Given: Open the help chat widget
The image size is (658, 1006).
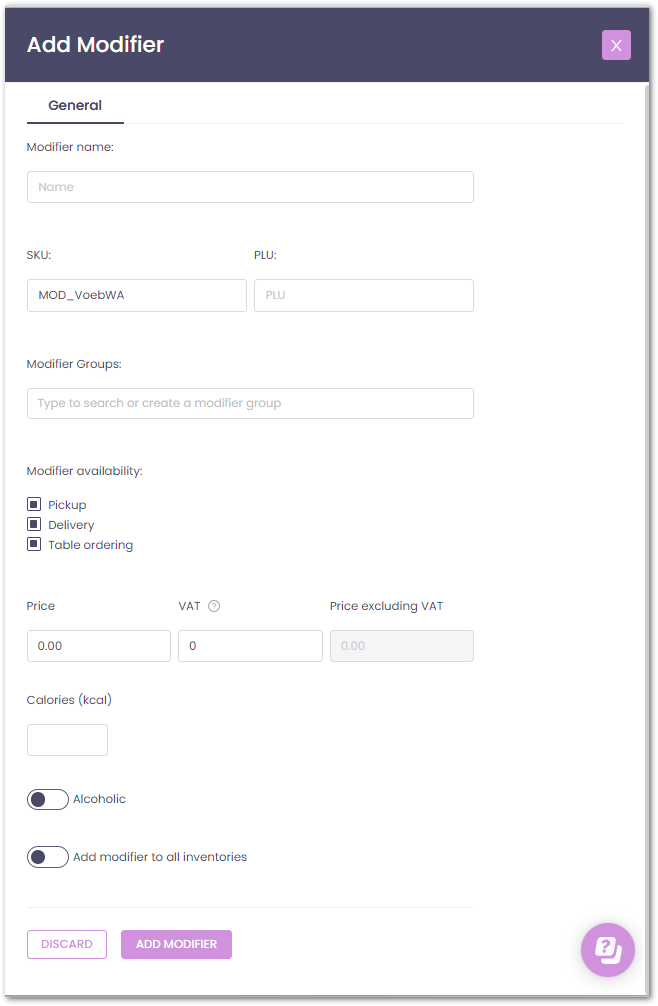Looking at the screenshot, I should coord(608,949).
